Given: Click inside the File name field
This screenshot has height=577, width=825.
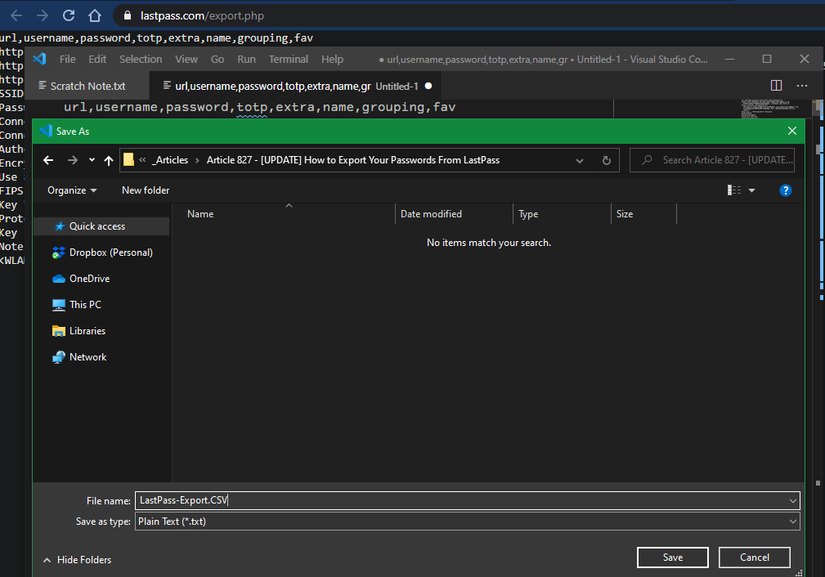Looking at the screenshot, I should pos(400,500).
